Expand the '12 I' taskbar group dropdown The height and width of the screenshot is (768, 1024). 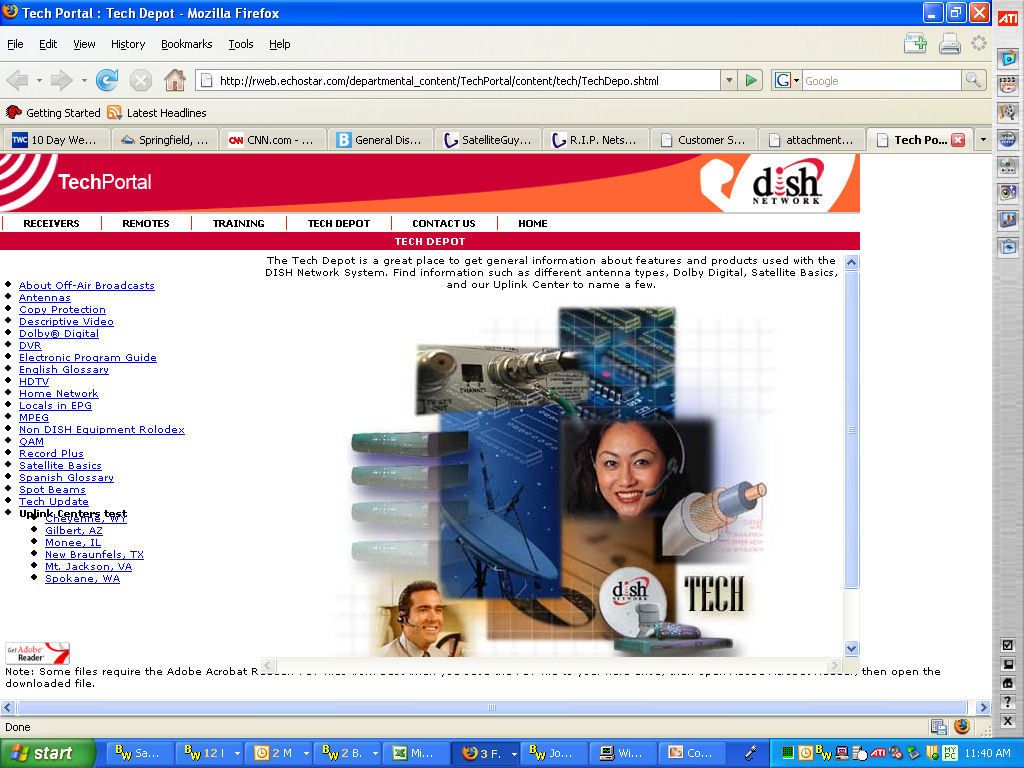[237, 753]
